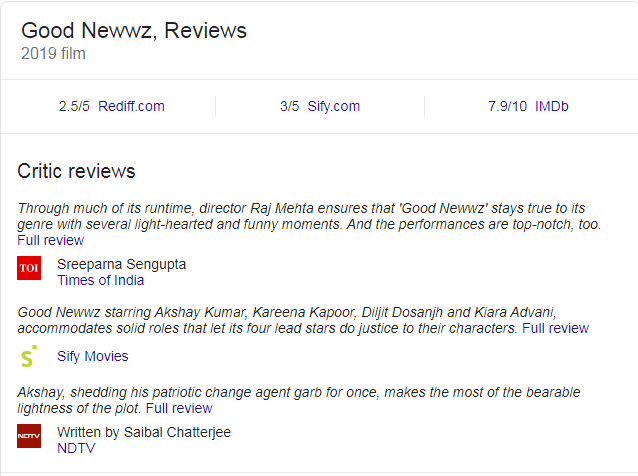Click the 3/5 Sify rating score
Screen dimensions: 638x476
tap(289, 106)
